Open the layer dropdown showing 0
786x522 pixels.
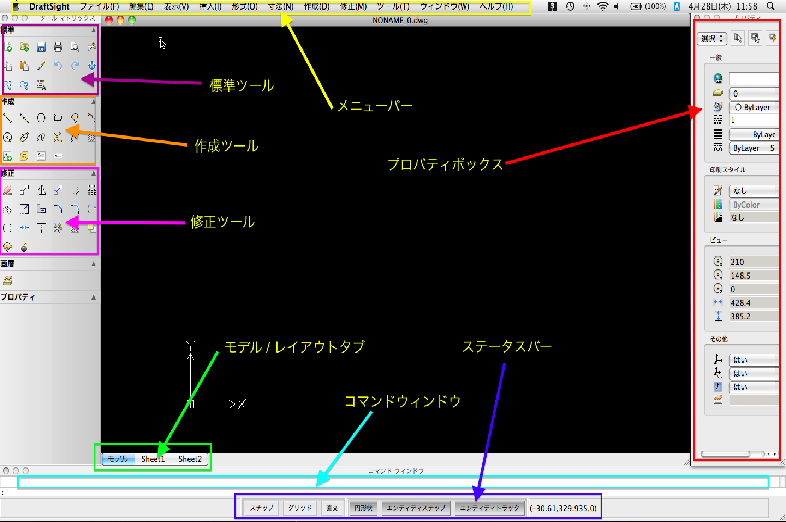tap(754, 93)
